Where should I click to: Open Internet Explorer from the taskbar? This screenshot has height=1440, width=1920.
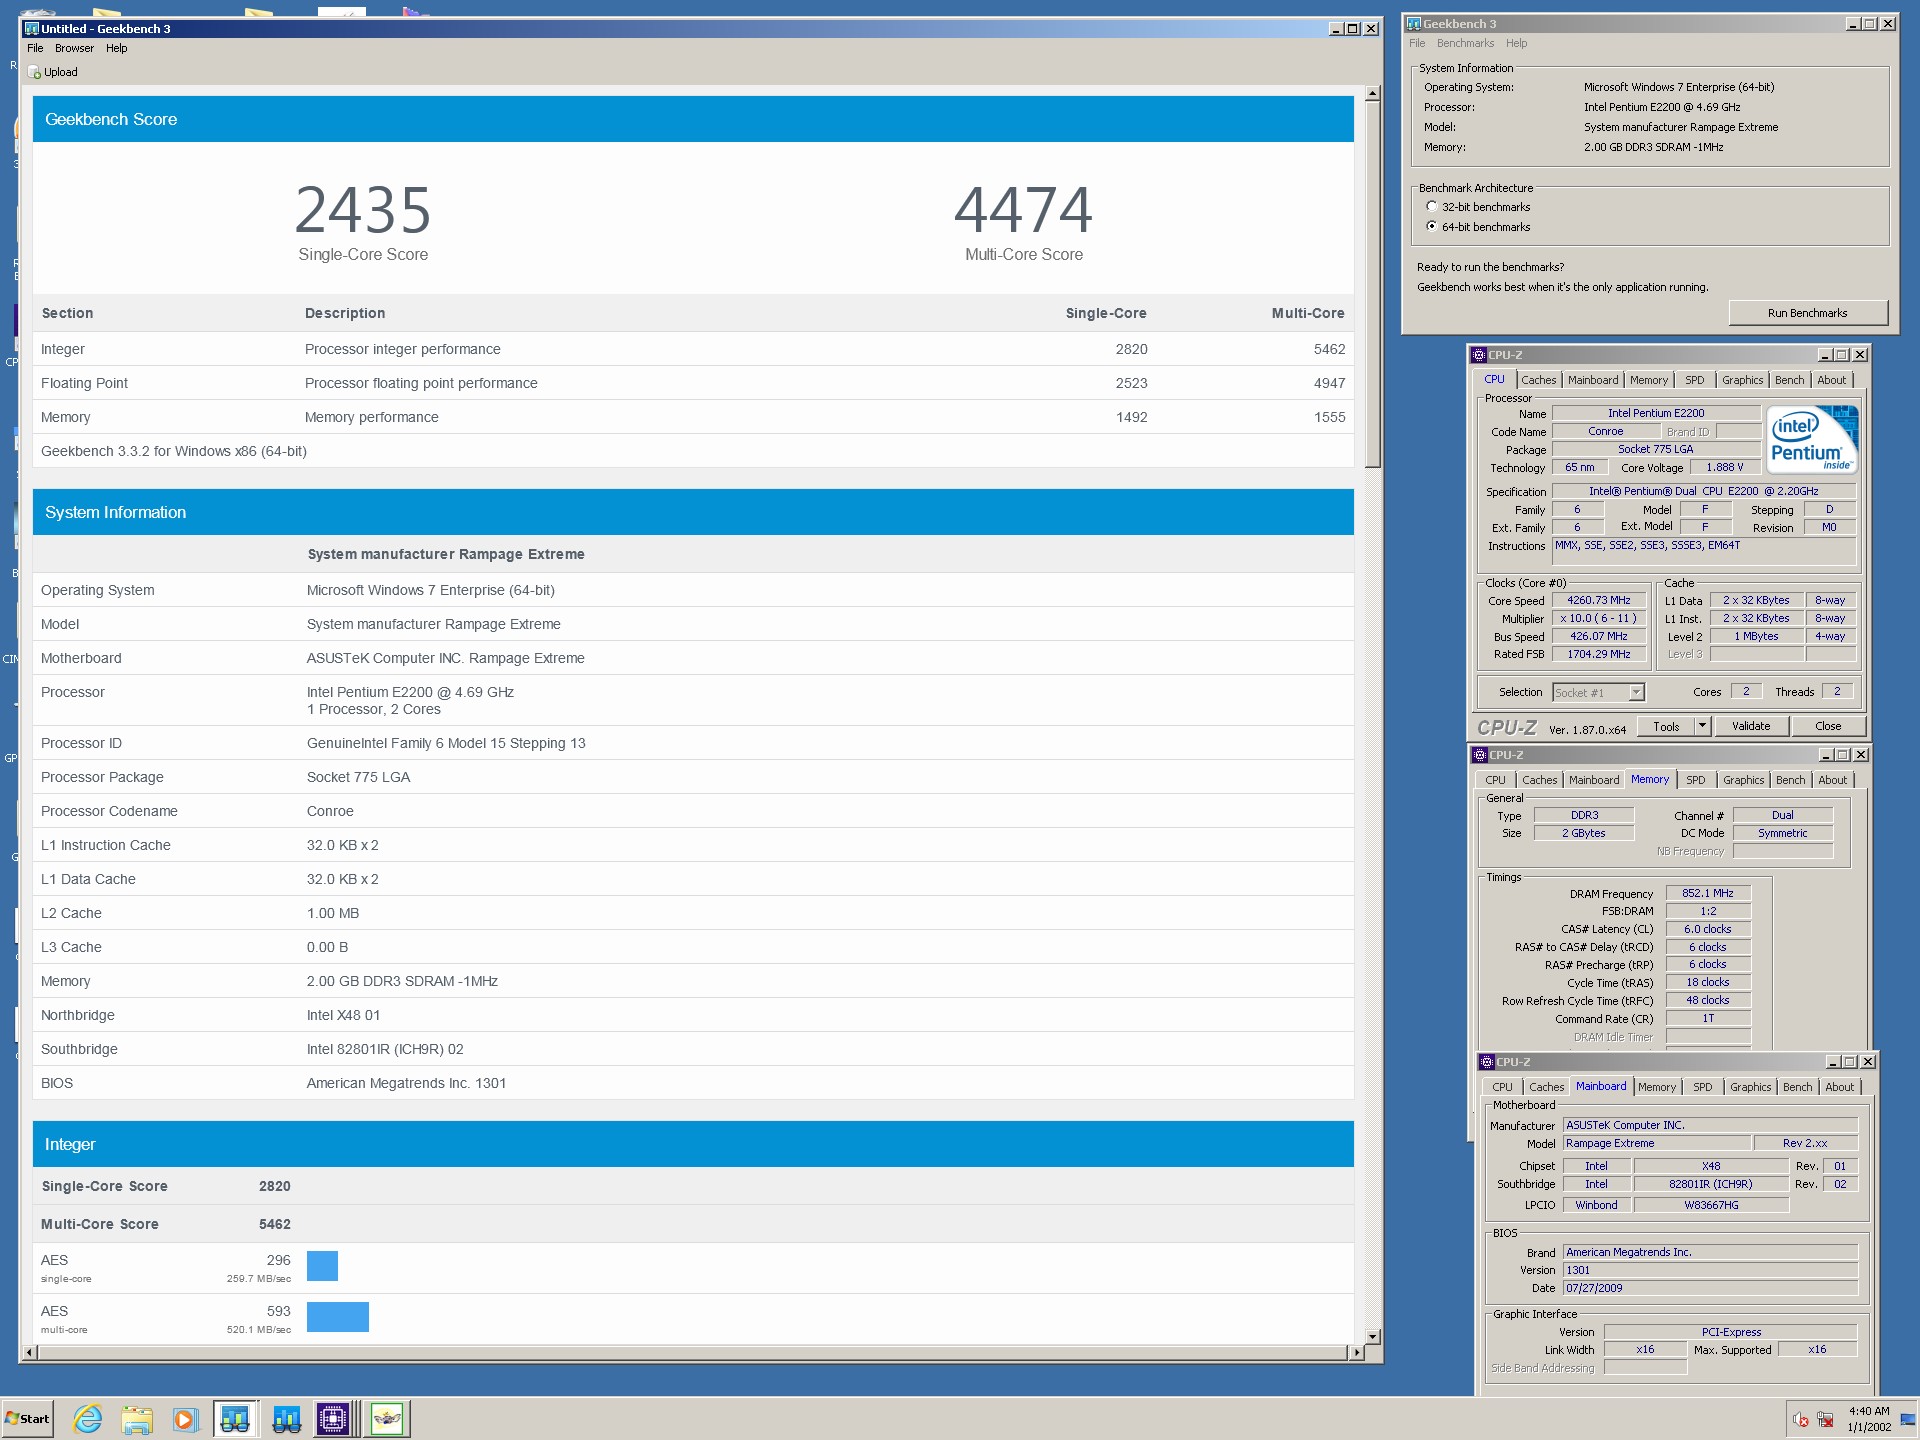coord(88,1418)
